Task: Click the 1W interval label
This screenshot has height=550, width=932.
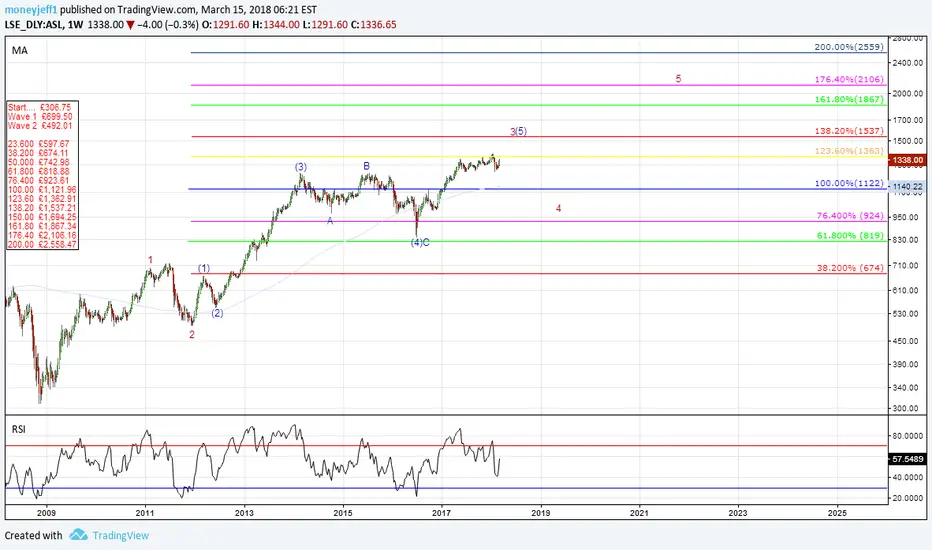Action: point(75,24)
